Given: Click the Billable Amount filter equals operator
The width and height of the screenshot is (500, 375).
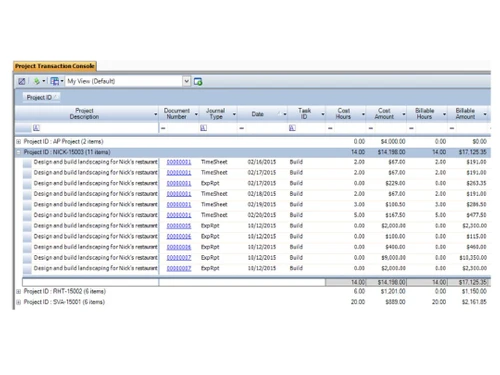Looking at the screenshot, I should pyautogui.click(x=452, y=128).
